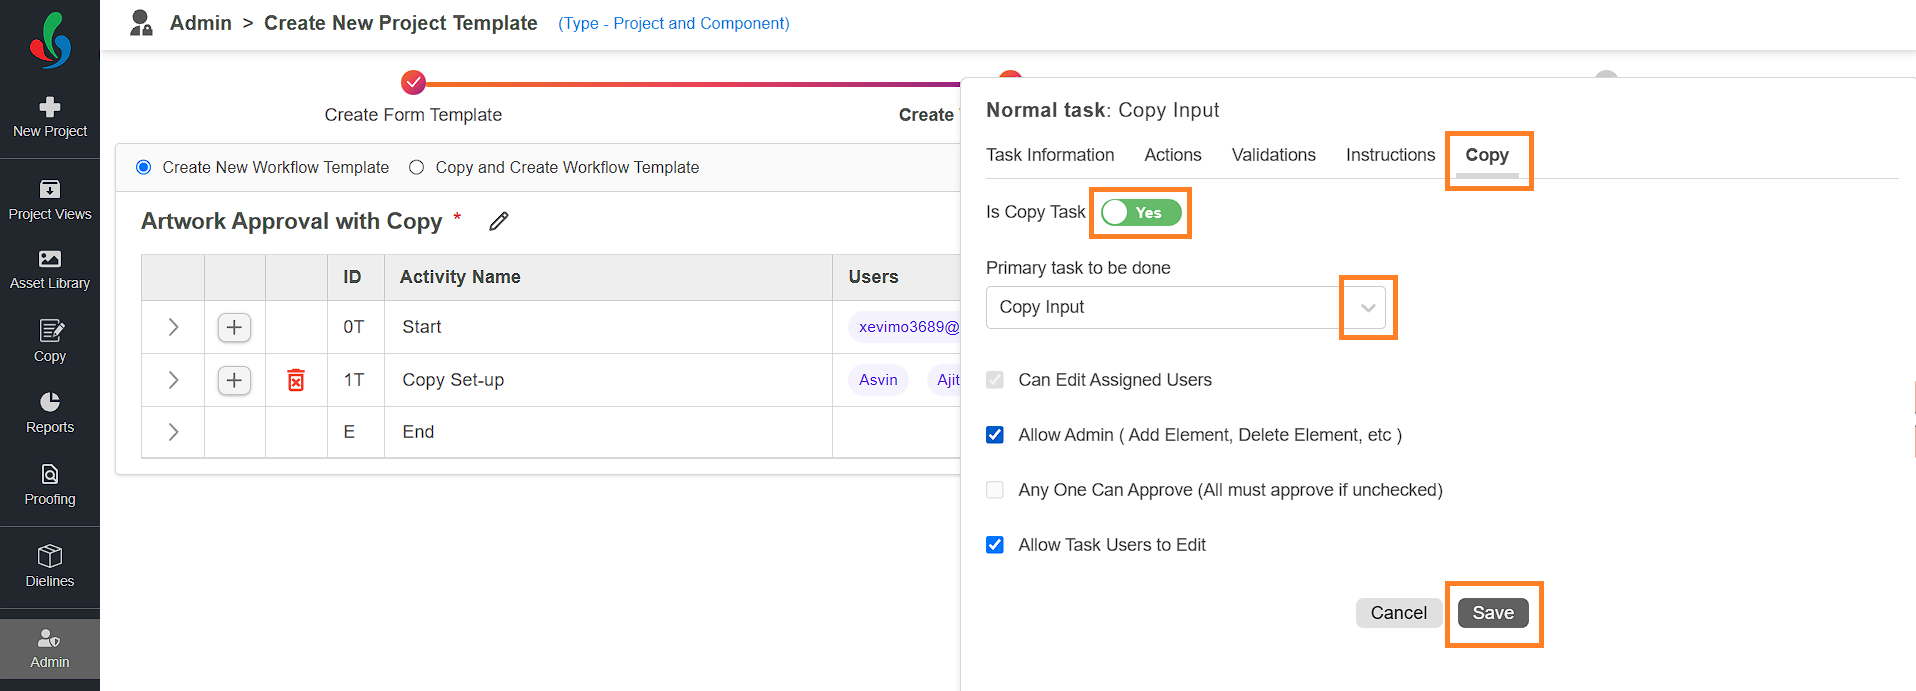
Task: Click the Admin breadcrumb link
Action: pyautogui.click(x=201, y=23)
